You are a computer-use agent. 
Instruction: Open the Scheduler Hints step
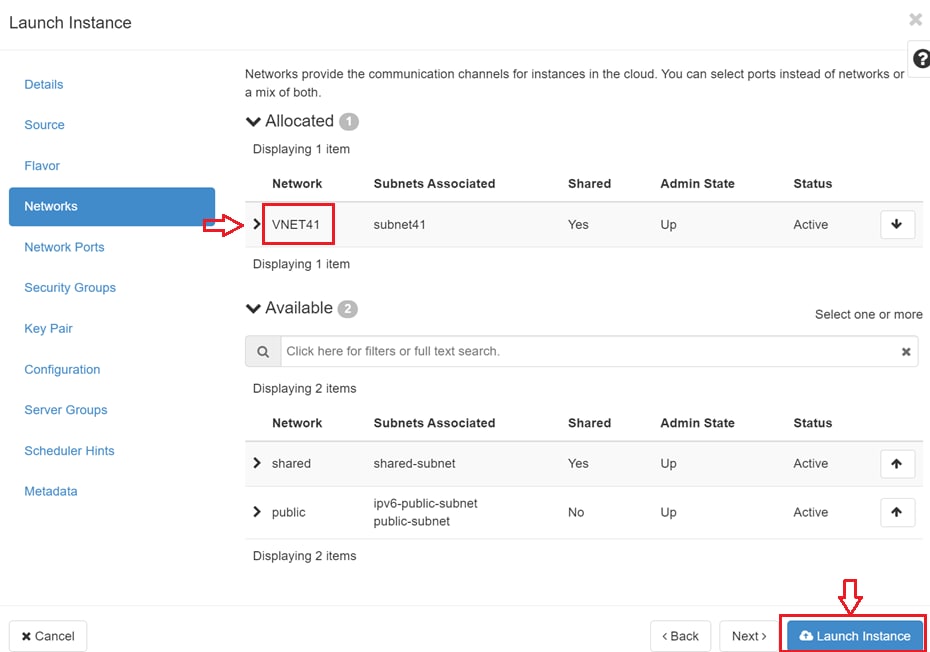pos(69,451)
